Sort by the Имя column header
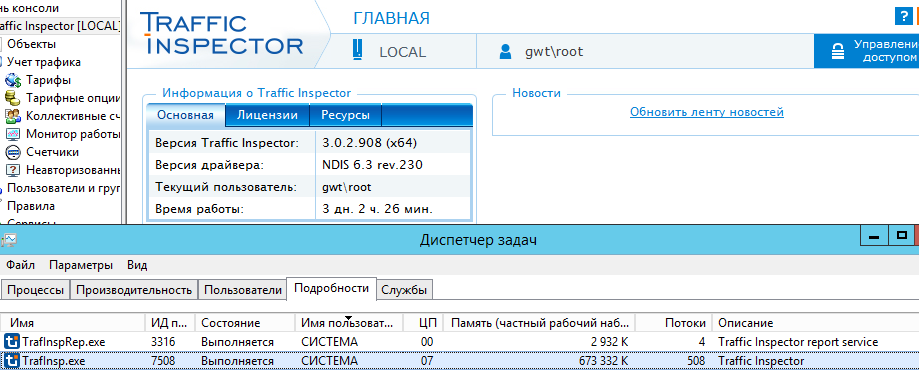919x370 pixels. pyautogui.click(x=73, y=323)
